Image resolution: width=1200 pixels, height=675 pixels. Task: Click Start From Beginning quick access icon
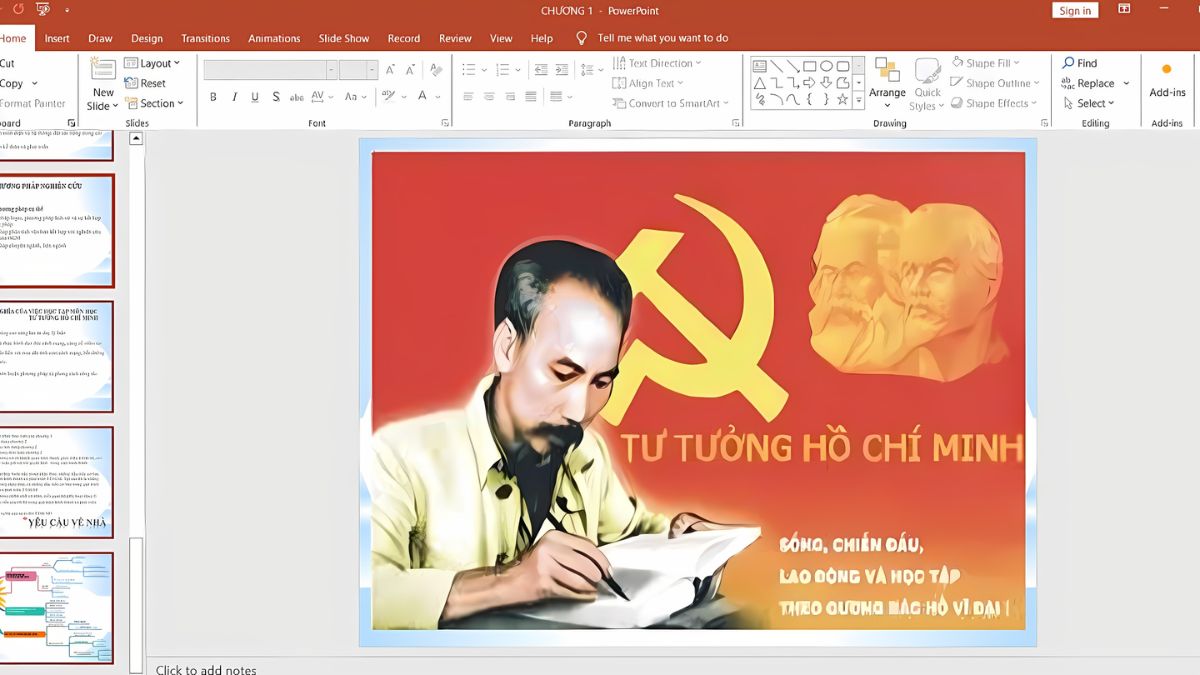coord(43,9)
